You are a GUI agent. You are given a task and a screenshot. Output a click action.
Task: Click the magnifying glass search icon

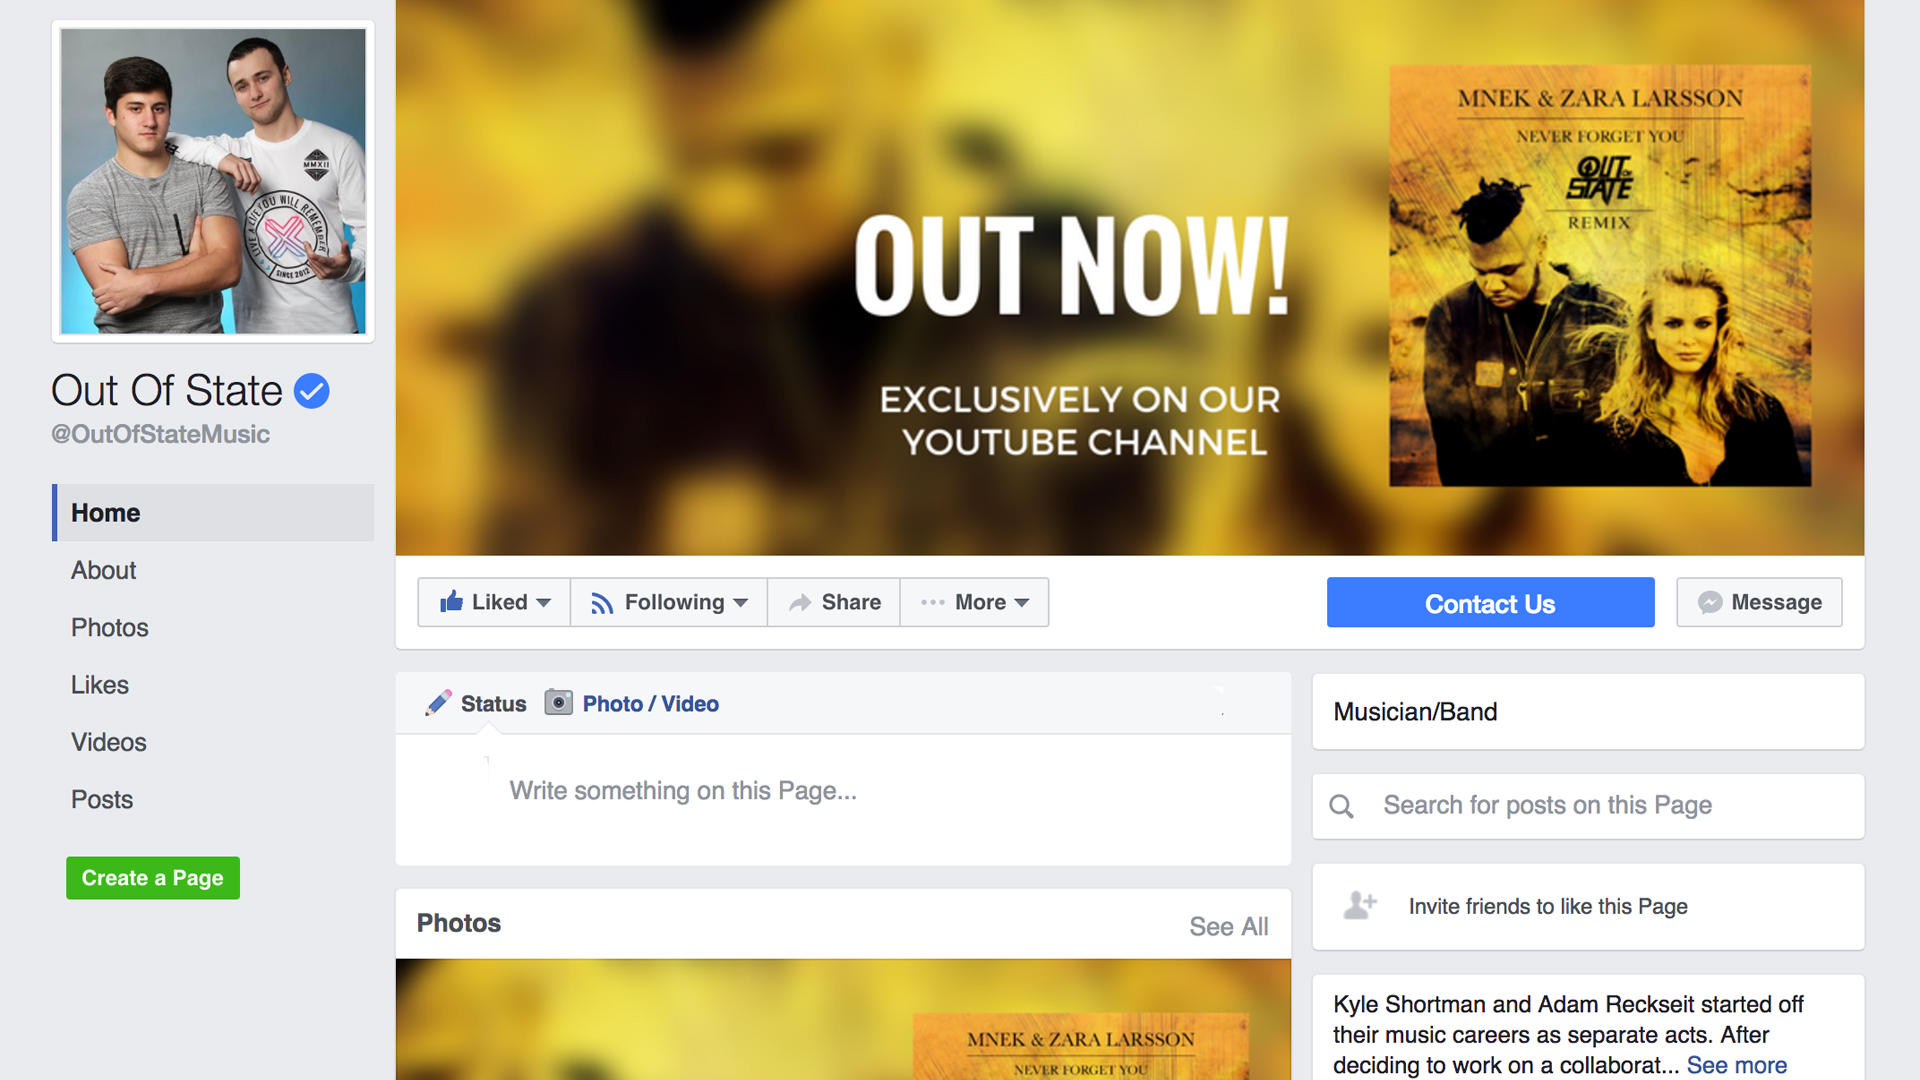coord(1341,806)
